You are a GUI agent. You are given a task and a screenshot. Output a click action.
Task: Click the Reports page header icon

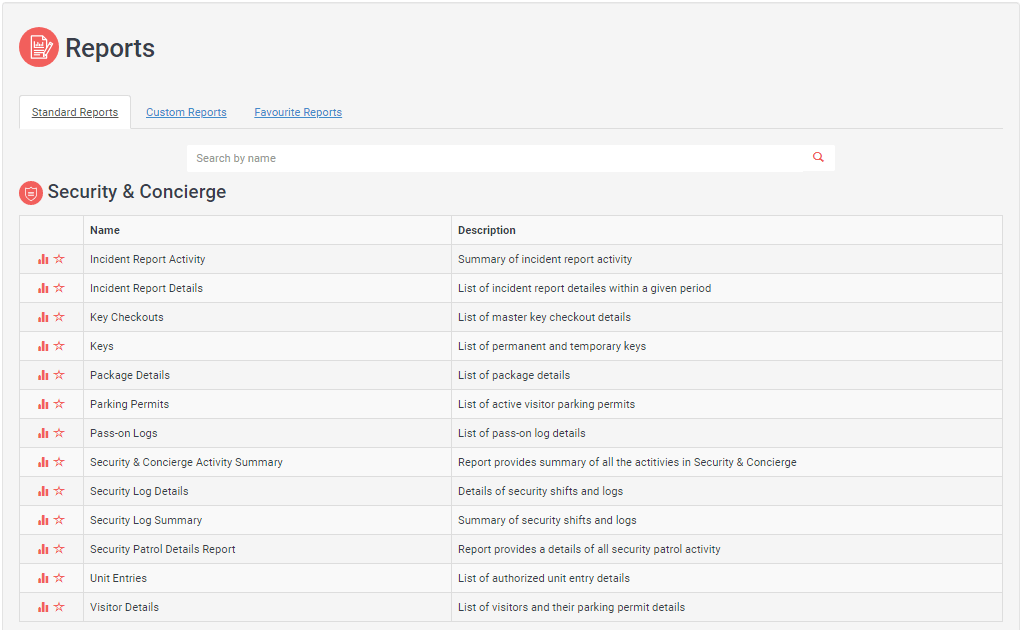[x=39, y=47]
